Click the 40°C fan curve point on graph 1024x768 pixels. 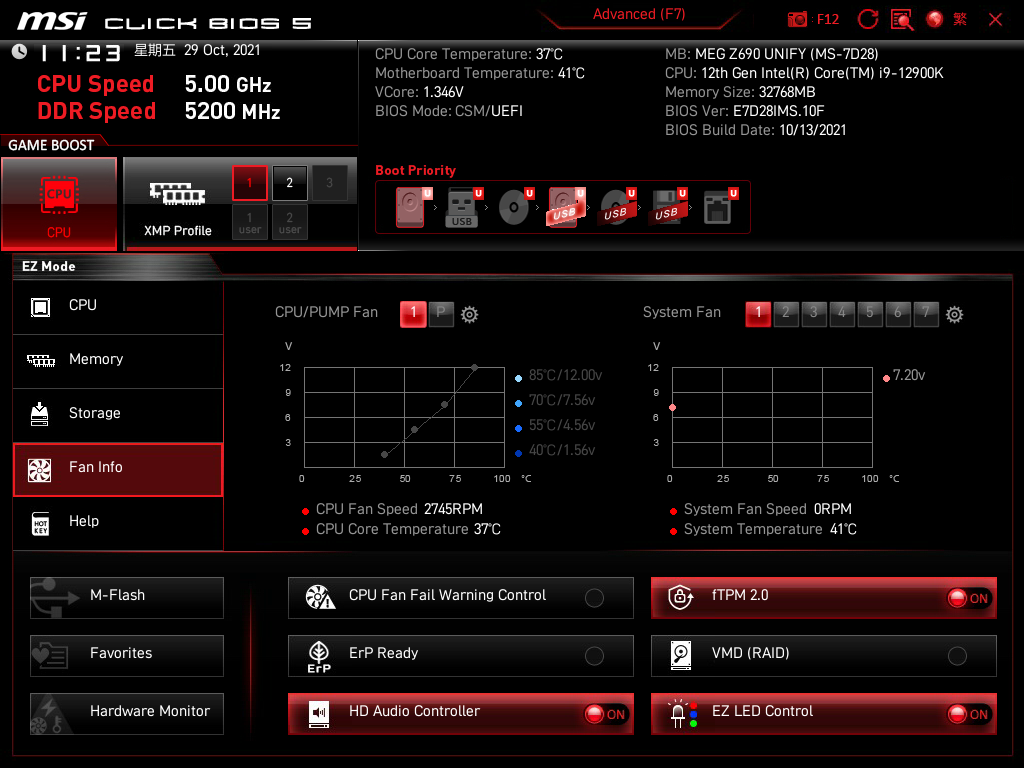[385, 455]
